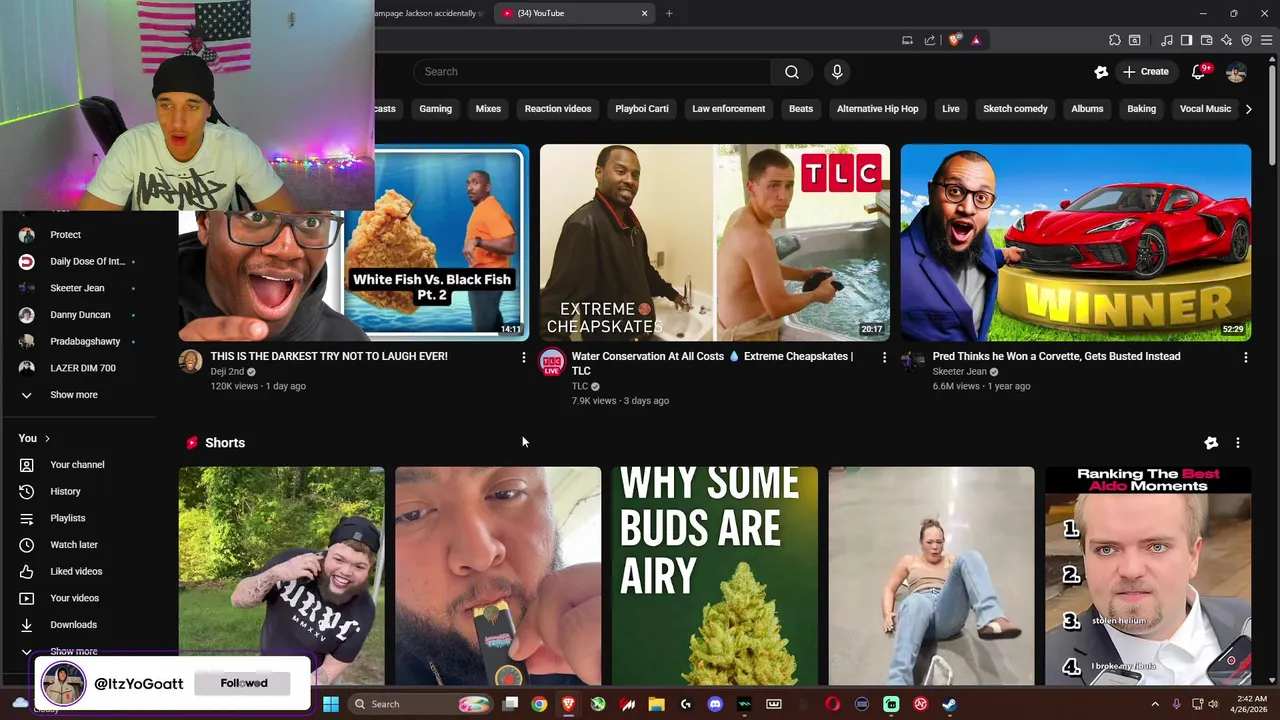Screen dimensions: 1280x720
Task: Open browser hamburger menu
Action: tap(1265, 40)
